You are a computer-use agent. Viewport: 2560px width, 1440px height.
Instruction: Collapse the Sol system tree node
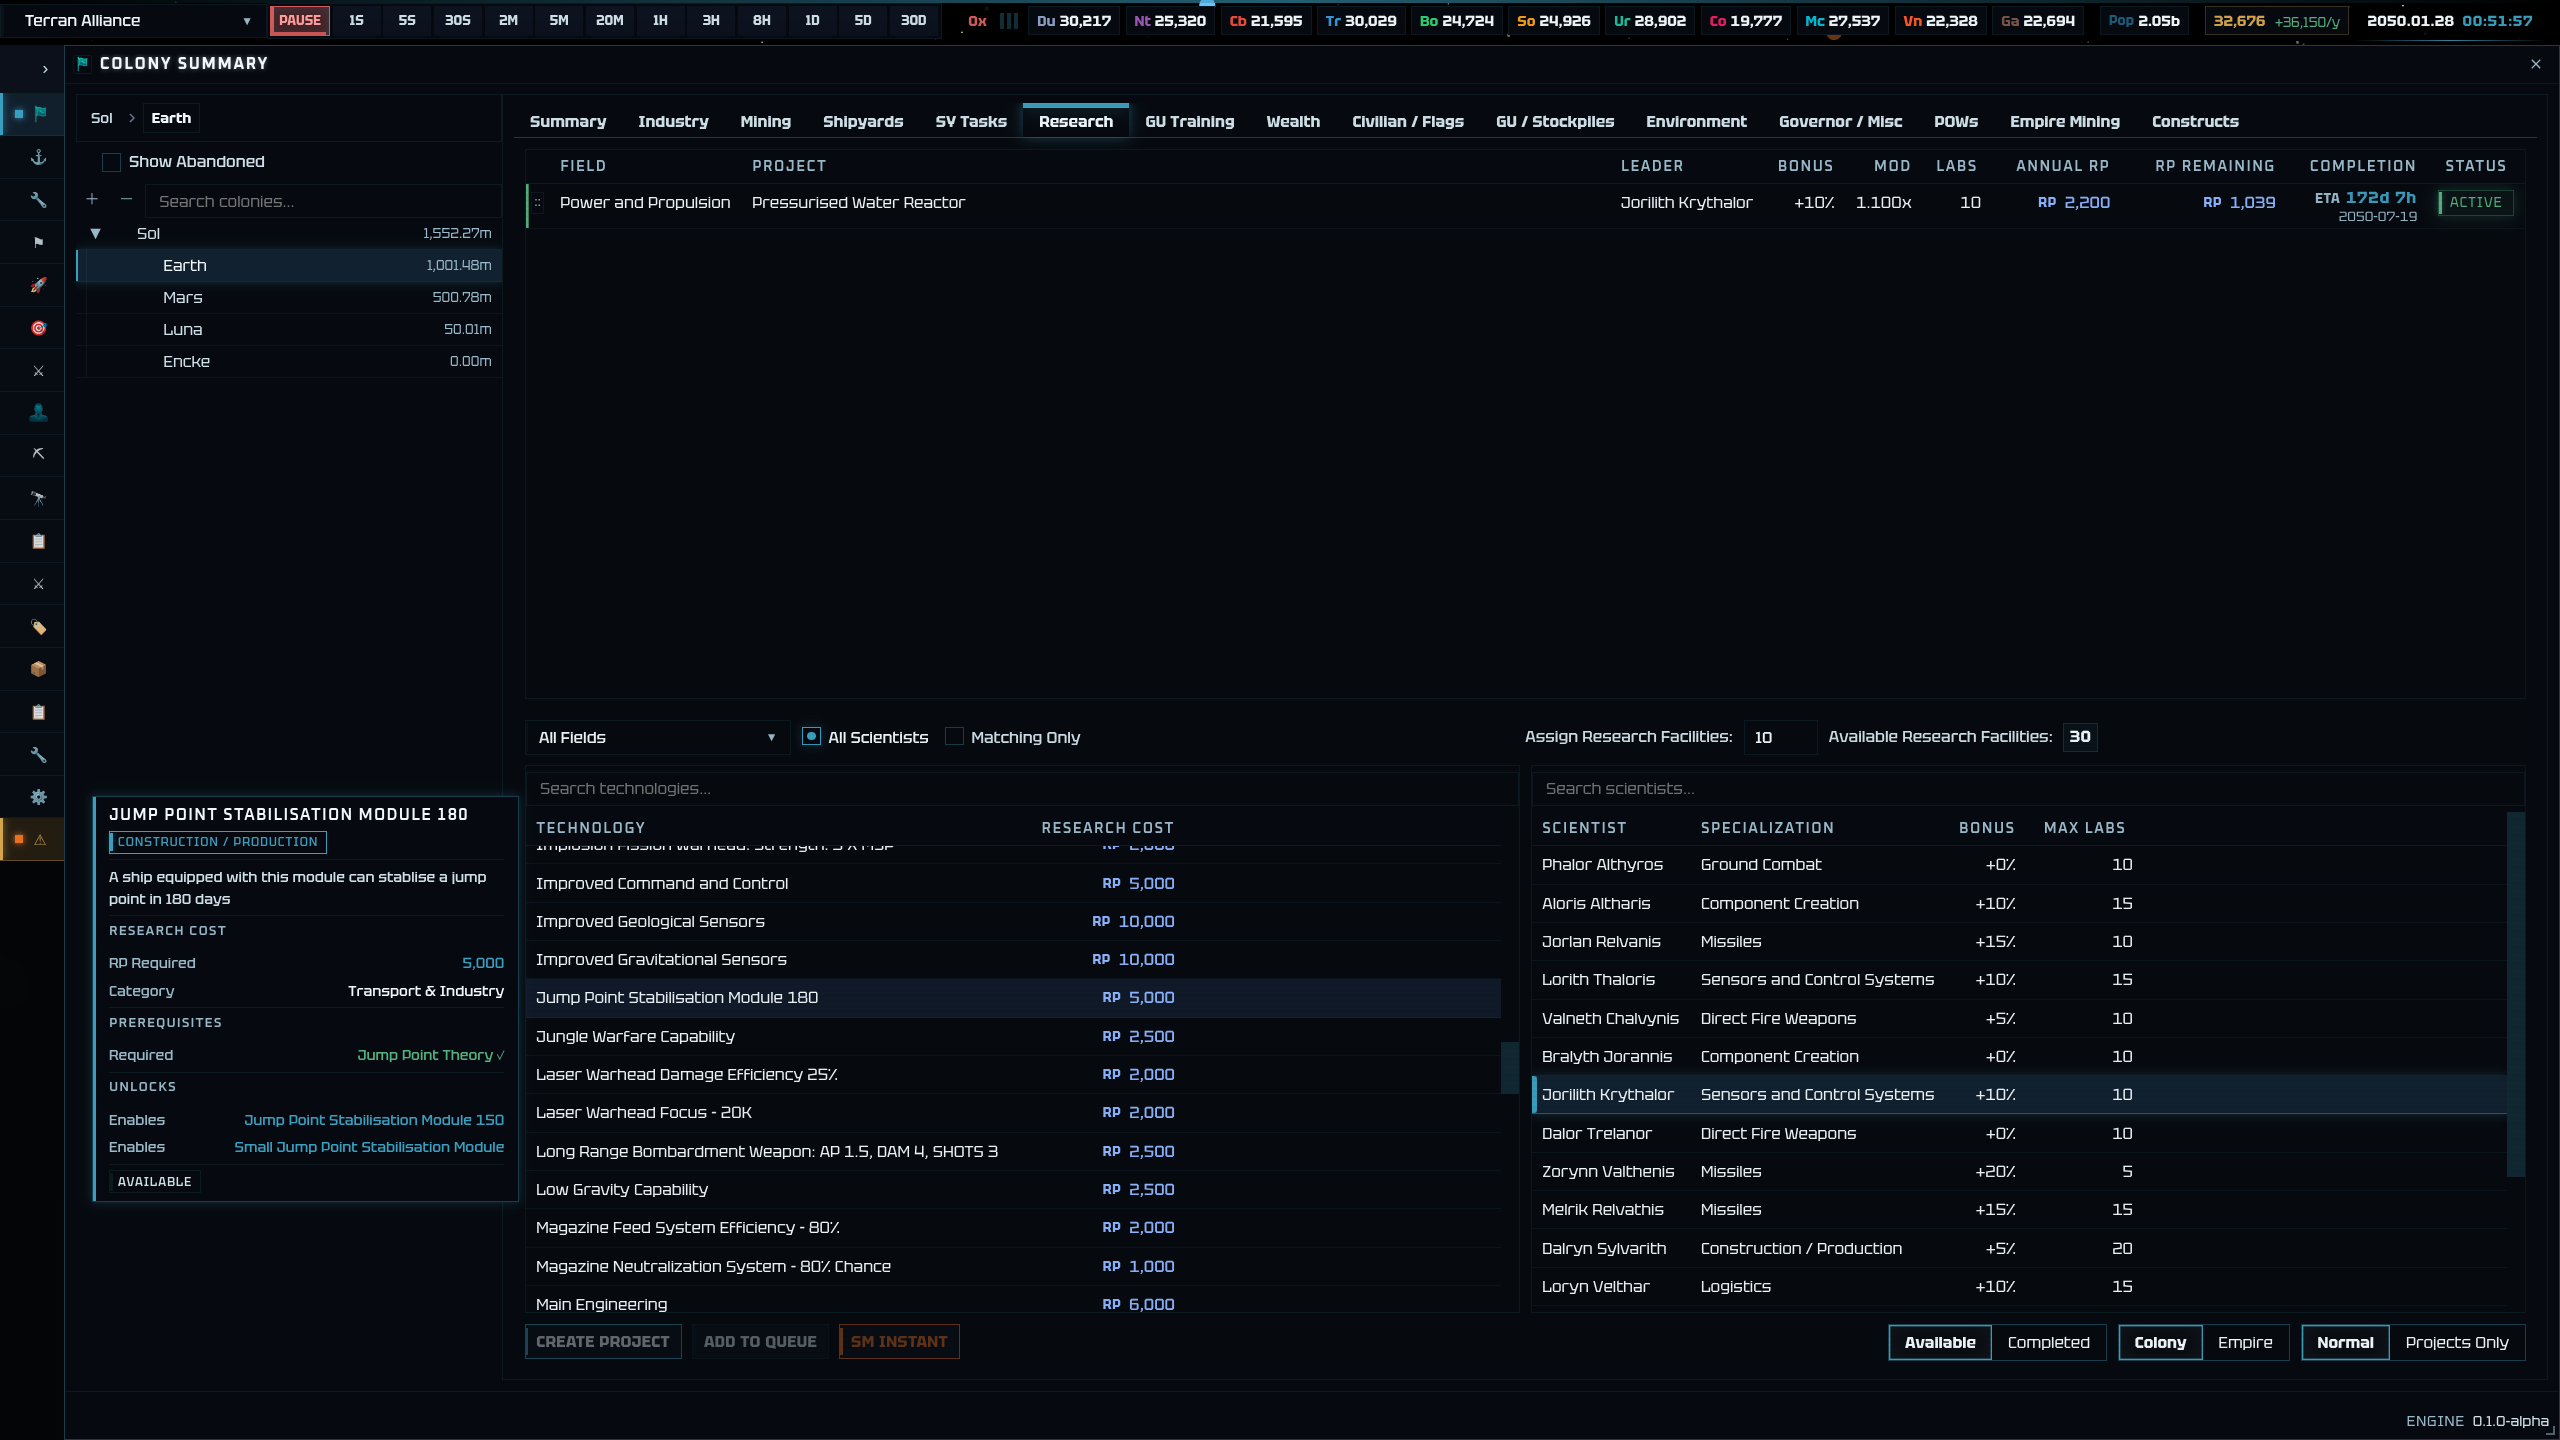click(96, 234)
